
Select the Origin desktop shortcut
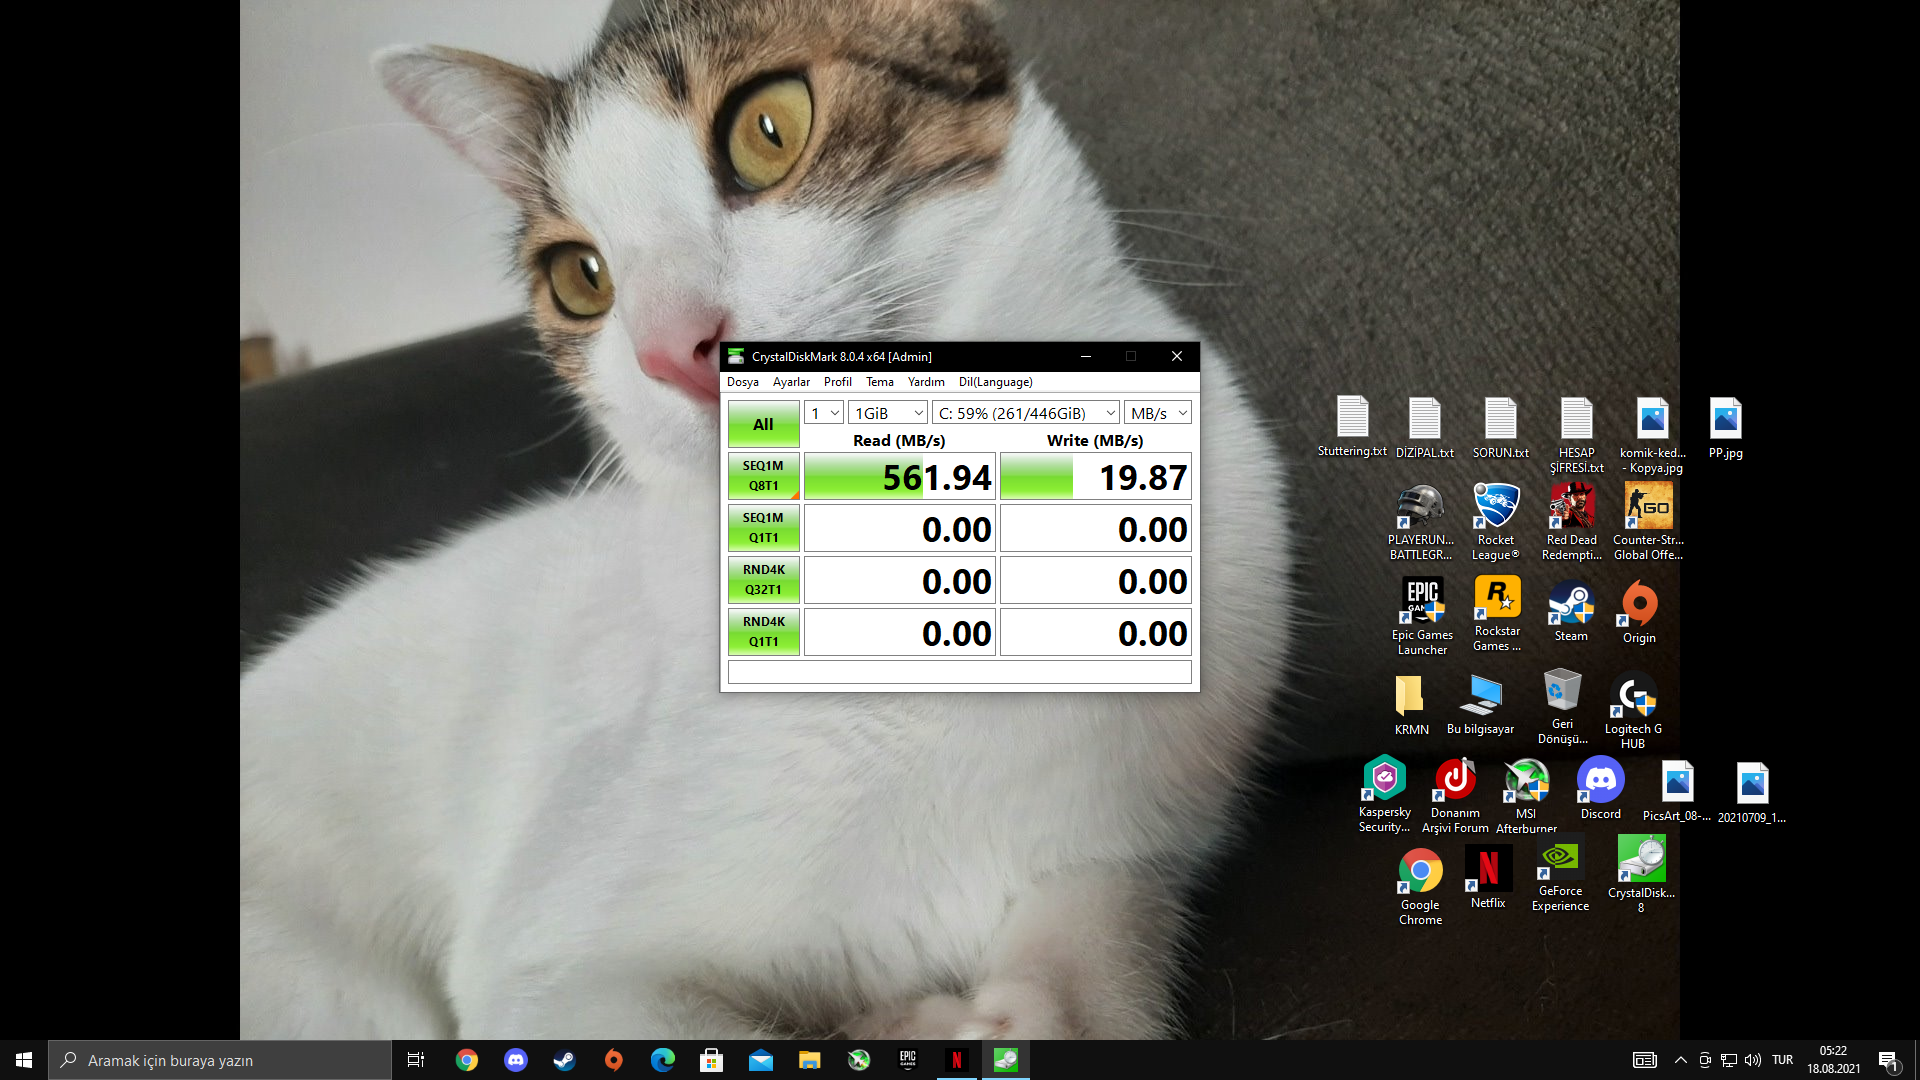(1639, 613)
